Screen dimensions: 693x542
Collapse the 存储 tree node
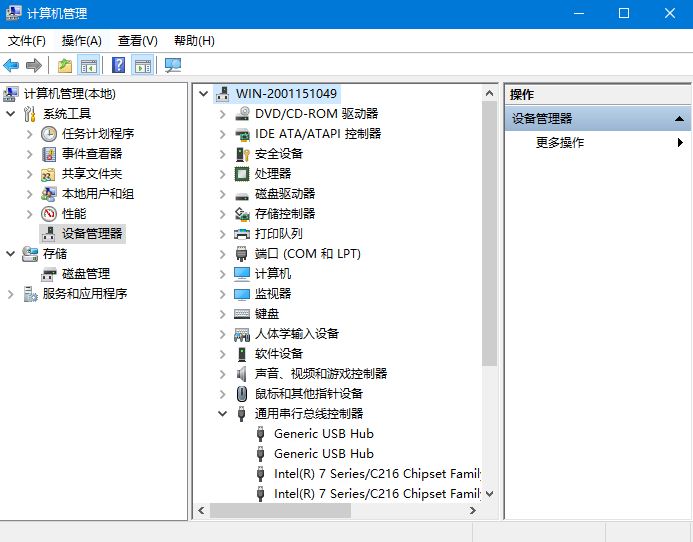11,254
